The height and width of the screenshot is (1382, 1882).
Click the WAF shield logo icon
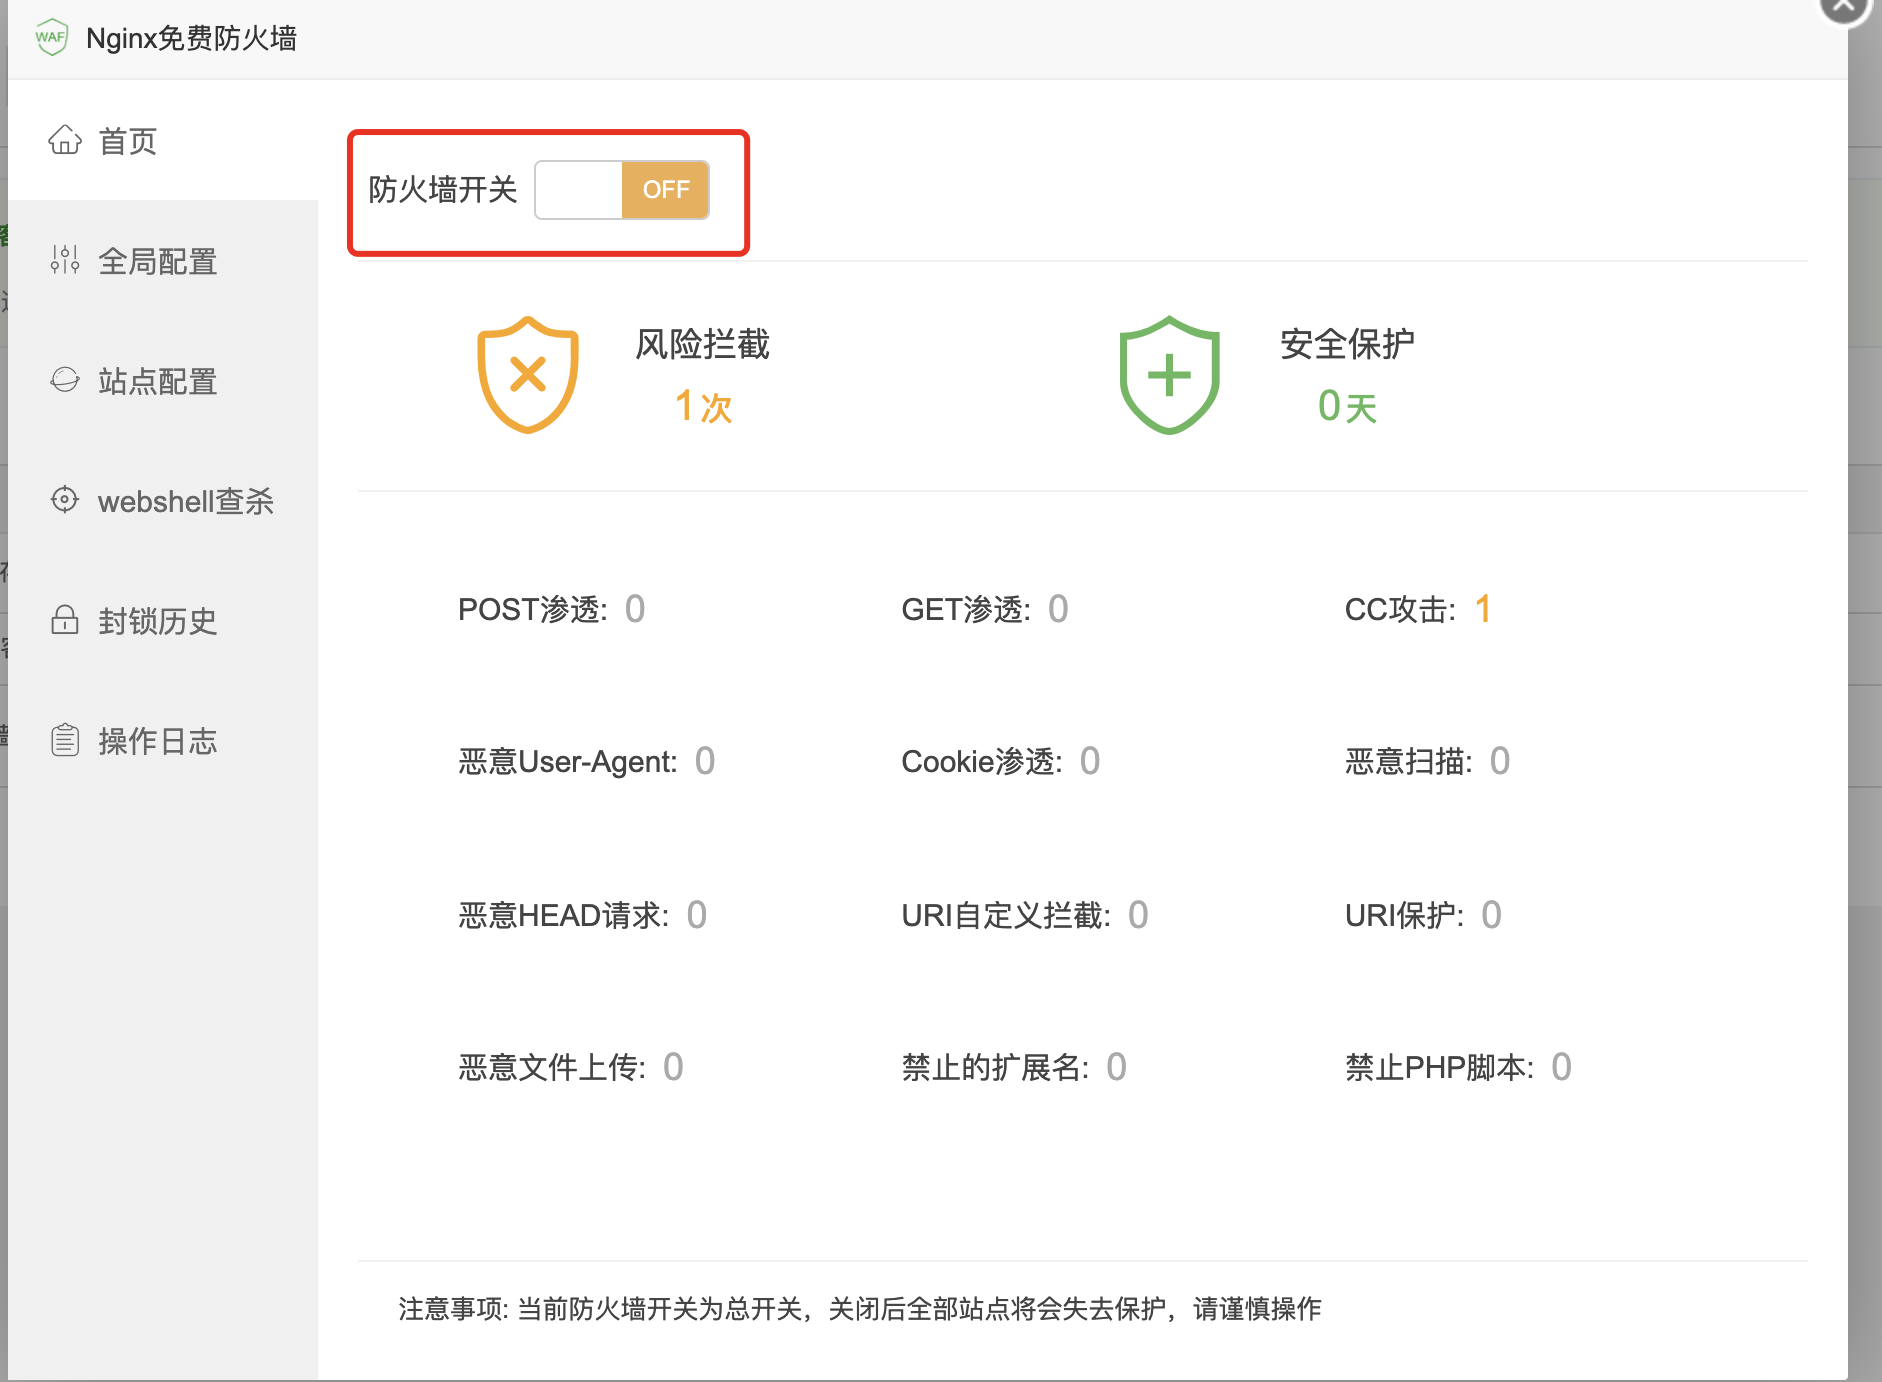[x=51, y=37]
